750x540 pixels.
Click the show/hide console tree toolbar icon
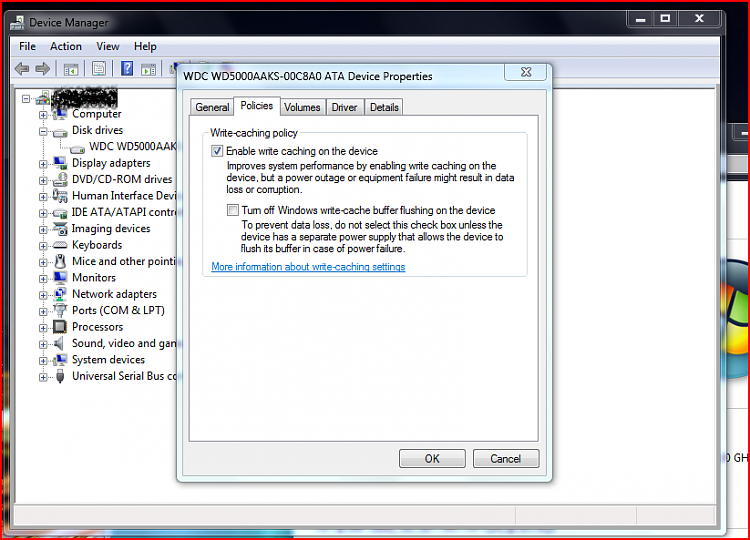click(71, 70)
